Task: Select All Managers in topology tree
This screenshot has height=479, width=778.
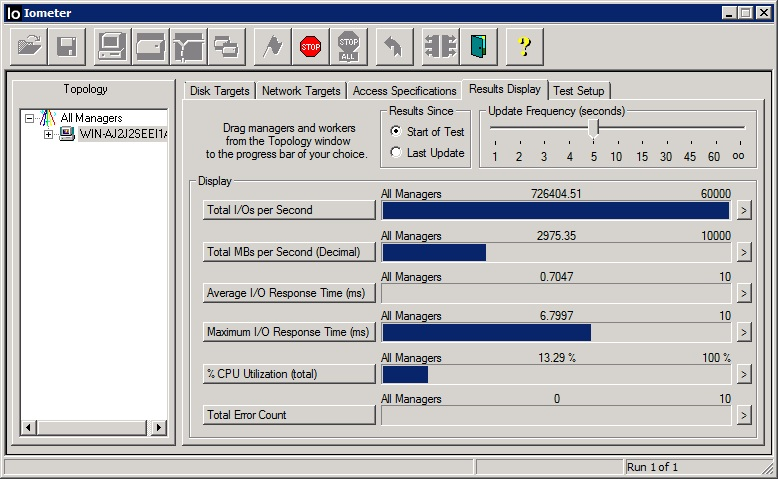Action: coord(91,118)
